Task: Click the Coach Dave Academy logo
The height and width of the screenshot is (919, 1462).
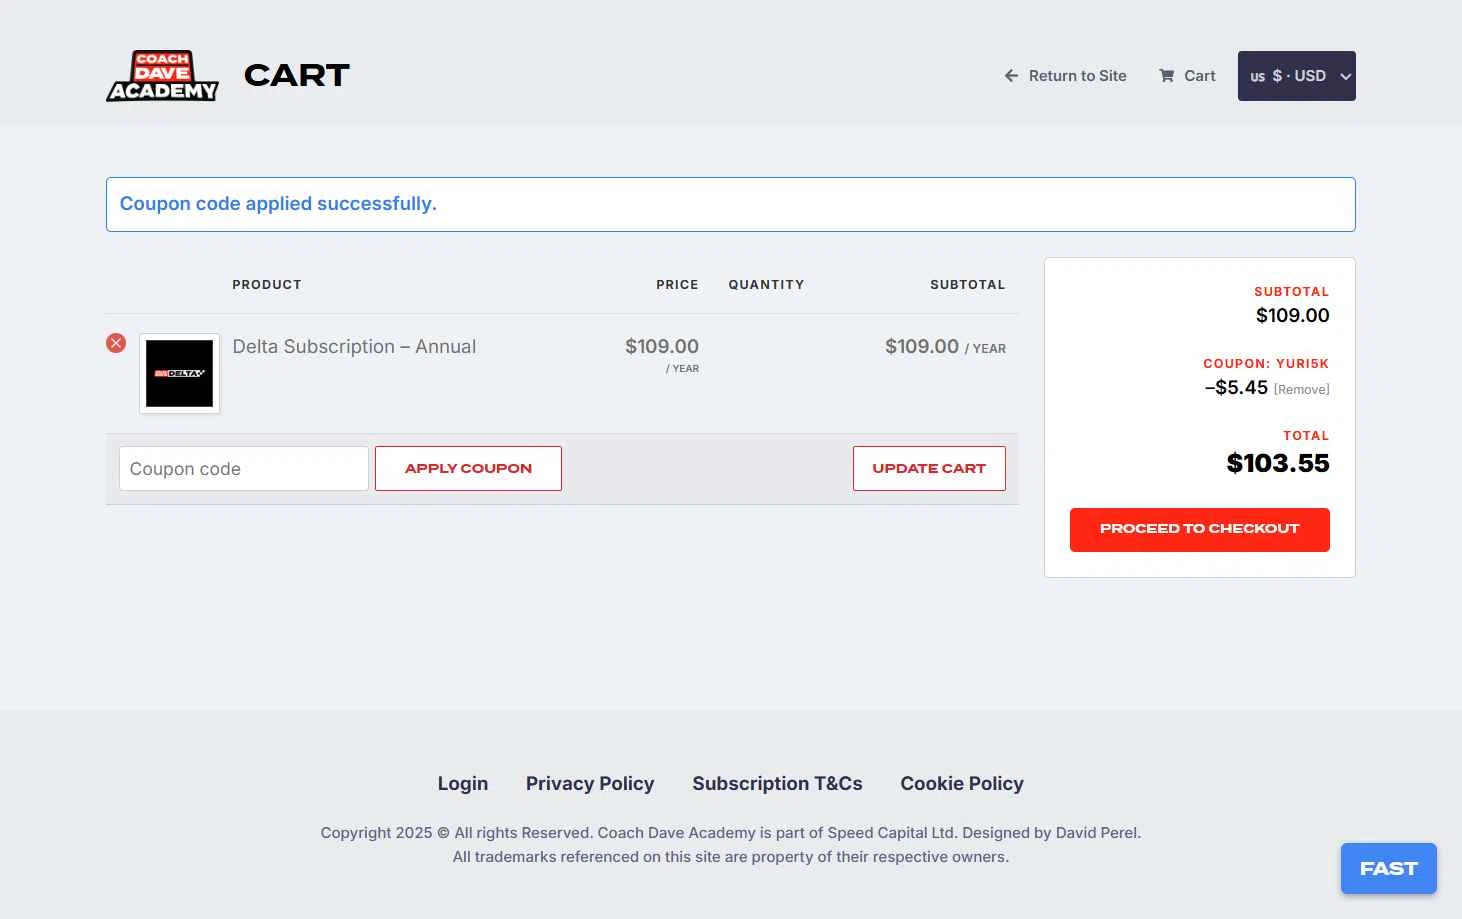Action: tap(162, 76)
